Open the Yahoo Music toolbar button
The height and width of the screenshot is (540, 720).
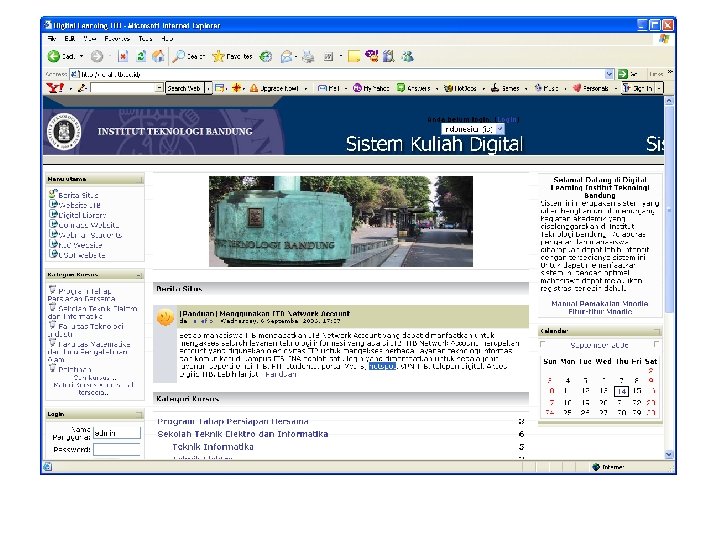(546, 88)
